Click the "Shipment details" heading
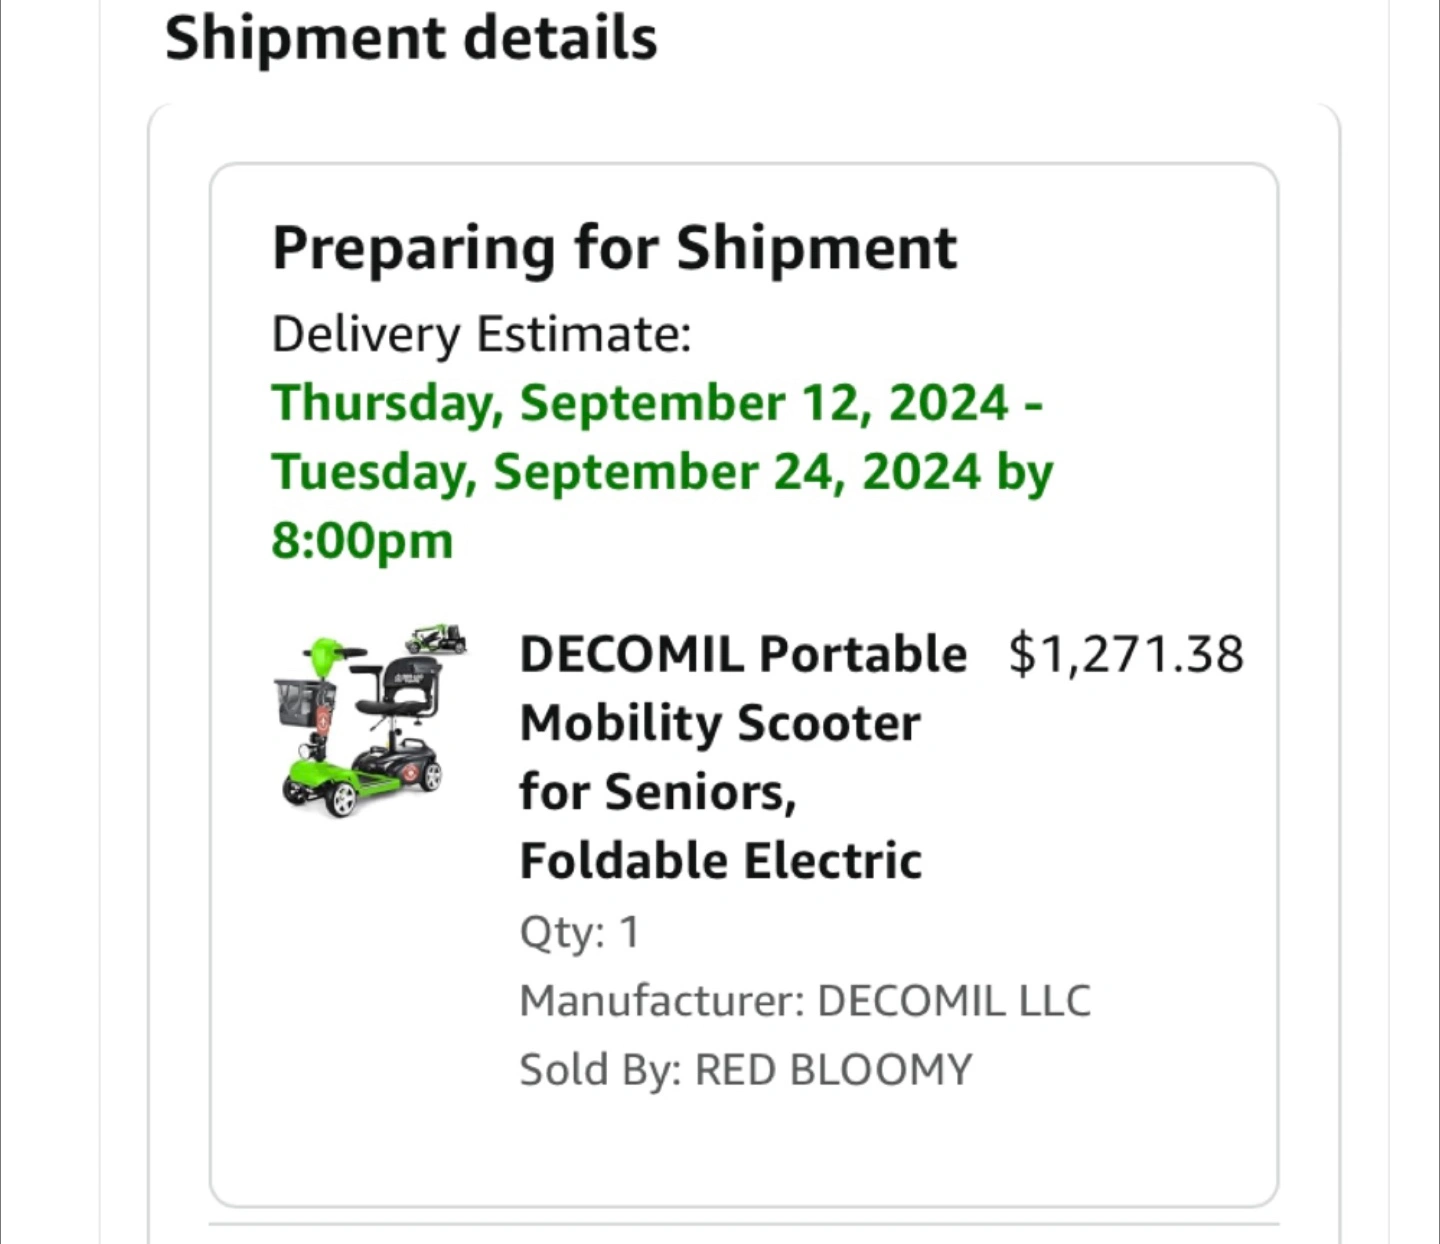The image size is (1440, 1244). pos(411,38)
